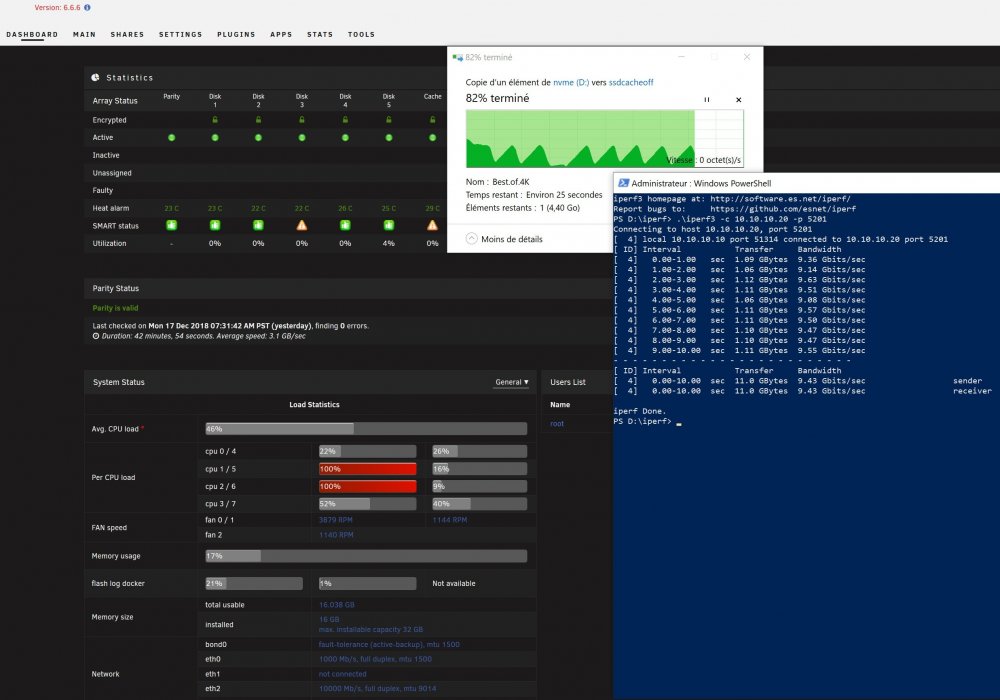Click Disk 1 SMART thumbs-up icon
Screen dimensions: 1000x700
[x=215, y=225]
